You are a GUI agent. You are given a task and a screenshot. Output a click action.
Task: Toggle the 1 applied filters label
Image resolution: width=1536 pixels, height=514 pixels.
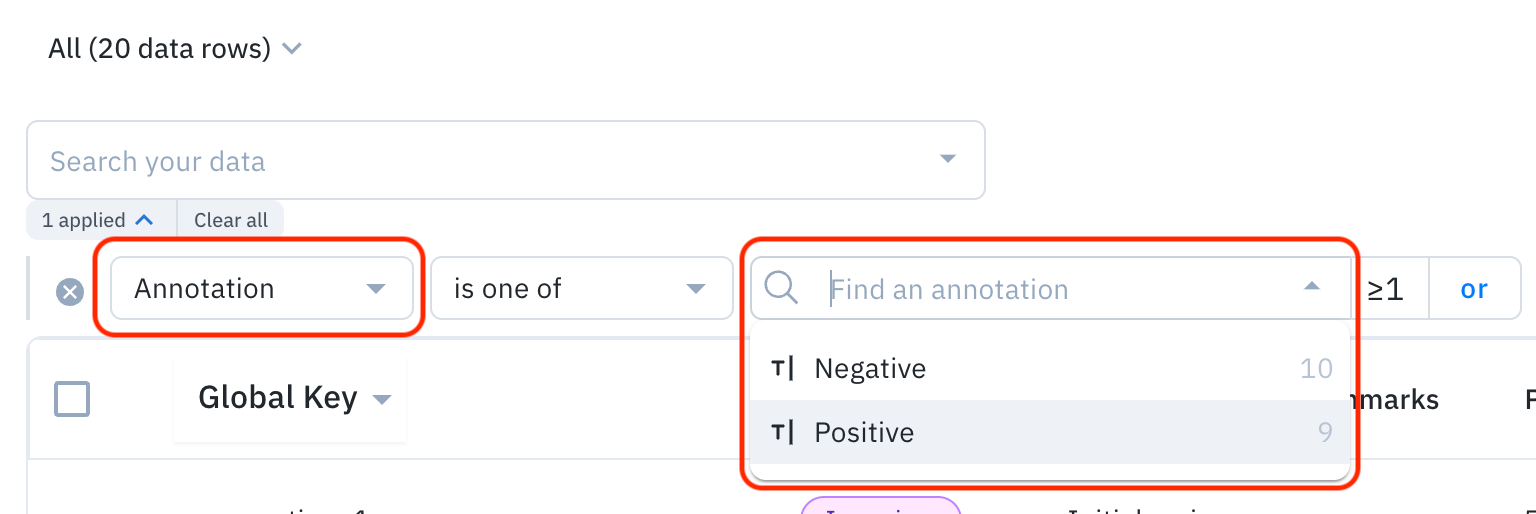[x=84, y=220]
